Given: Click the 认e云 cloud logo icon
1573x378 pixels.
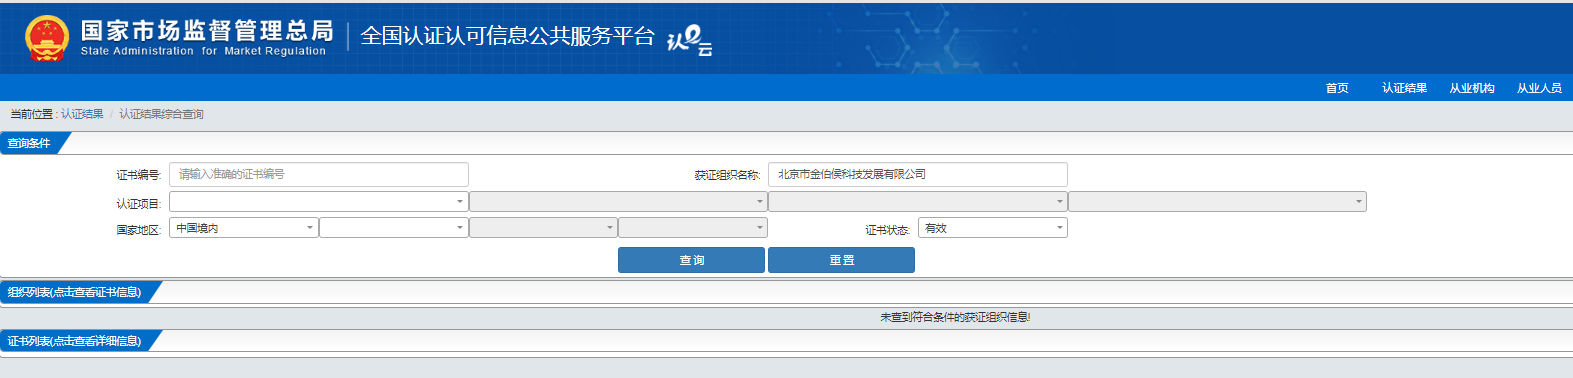Looking at the screenshot, I should click(x=689, y=40).
